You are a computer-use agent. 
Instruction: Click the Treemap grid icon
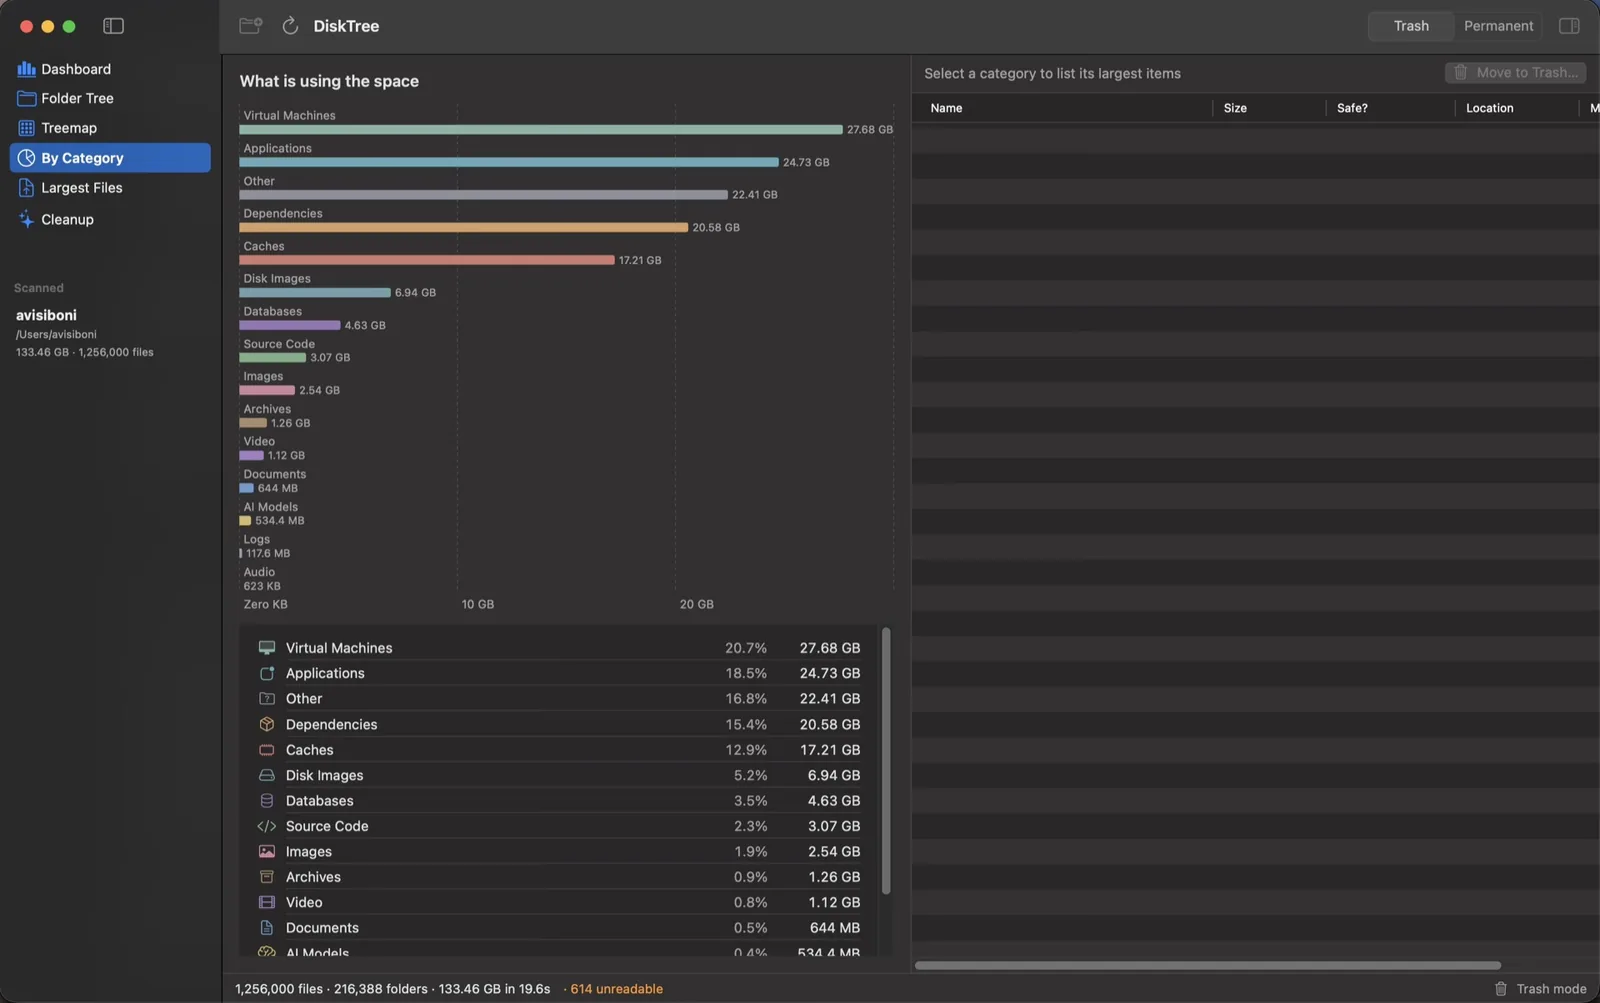(x=26, y=128)
